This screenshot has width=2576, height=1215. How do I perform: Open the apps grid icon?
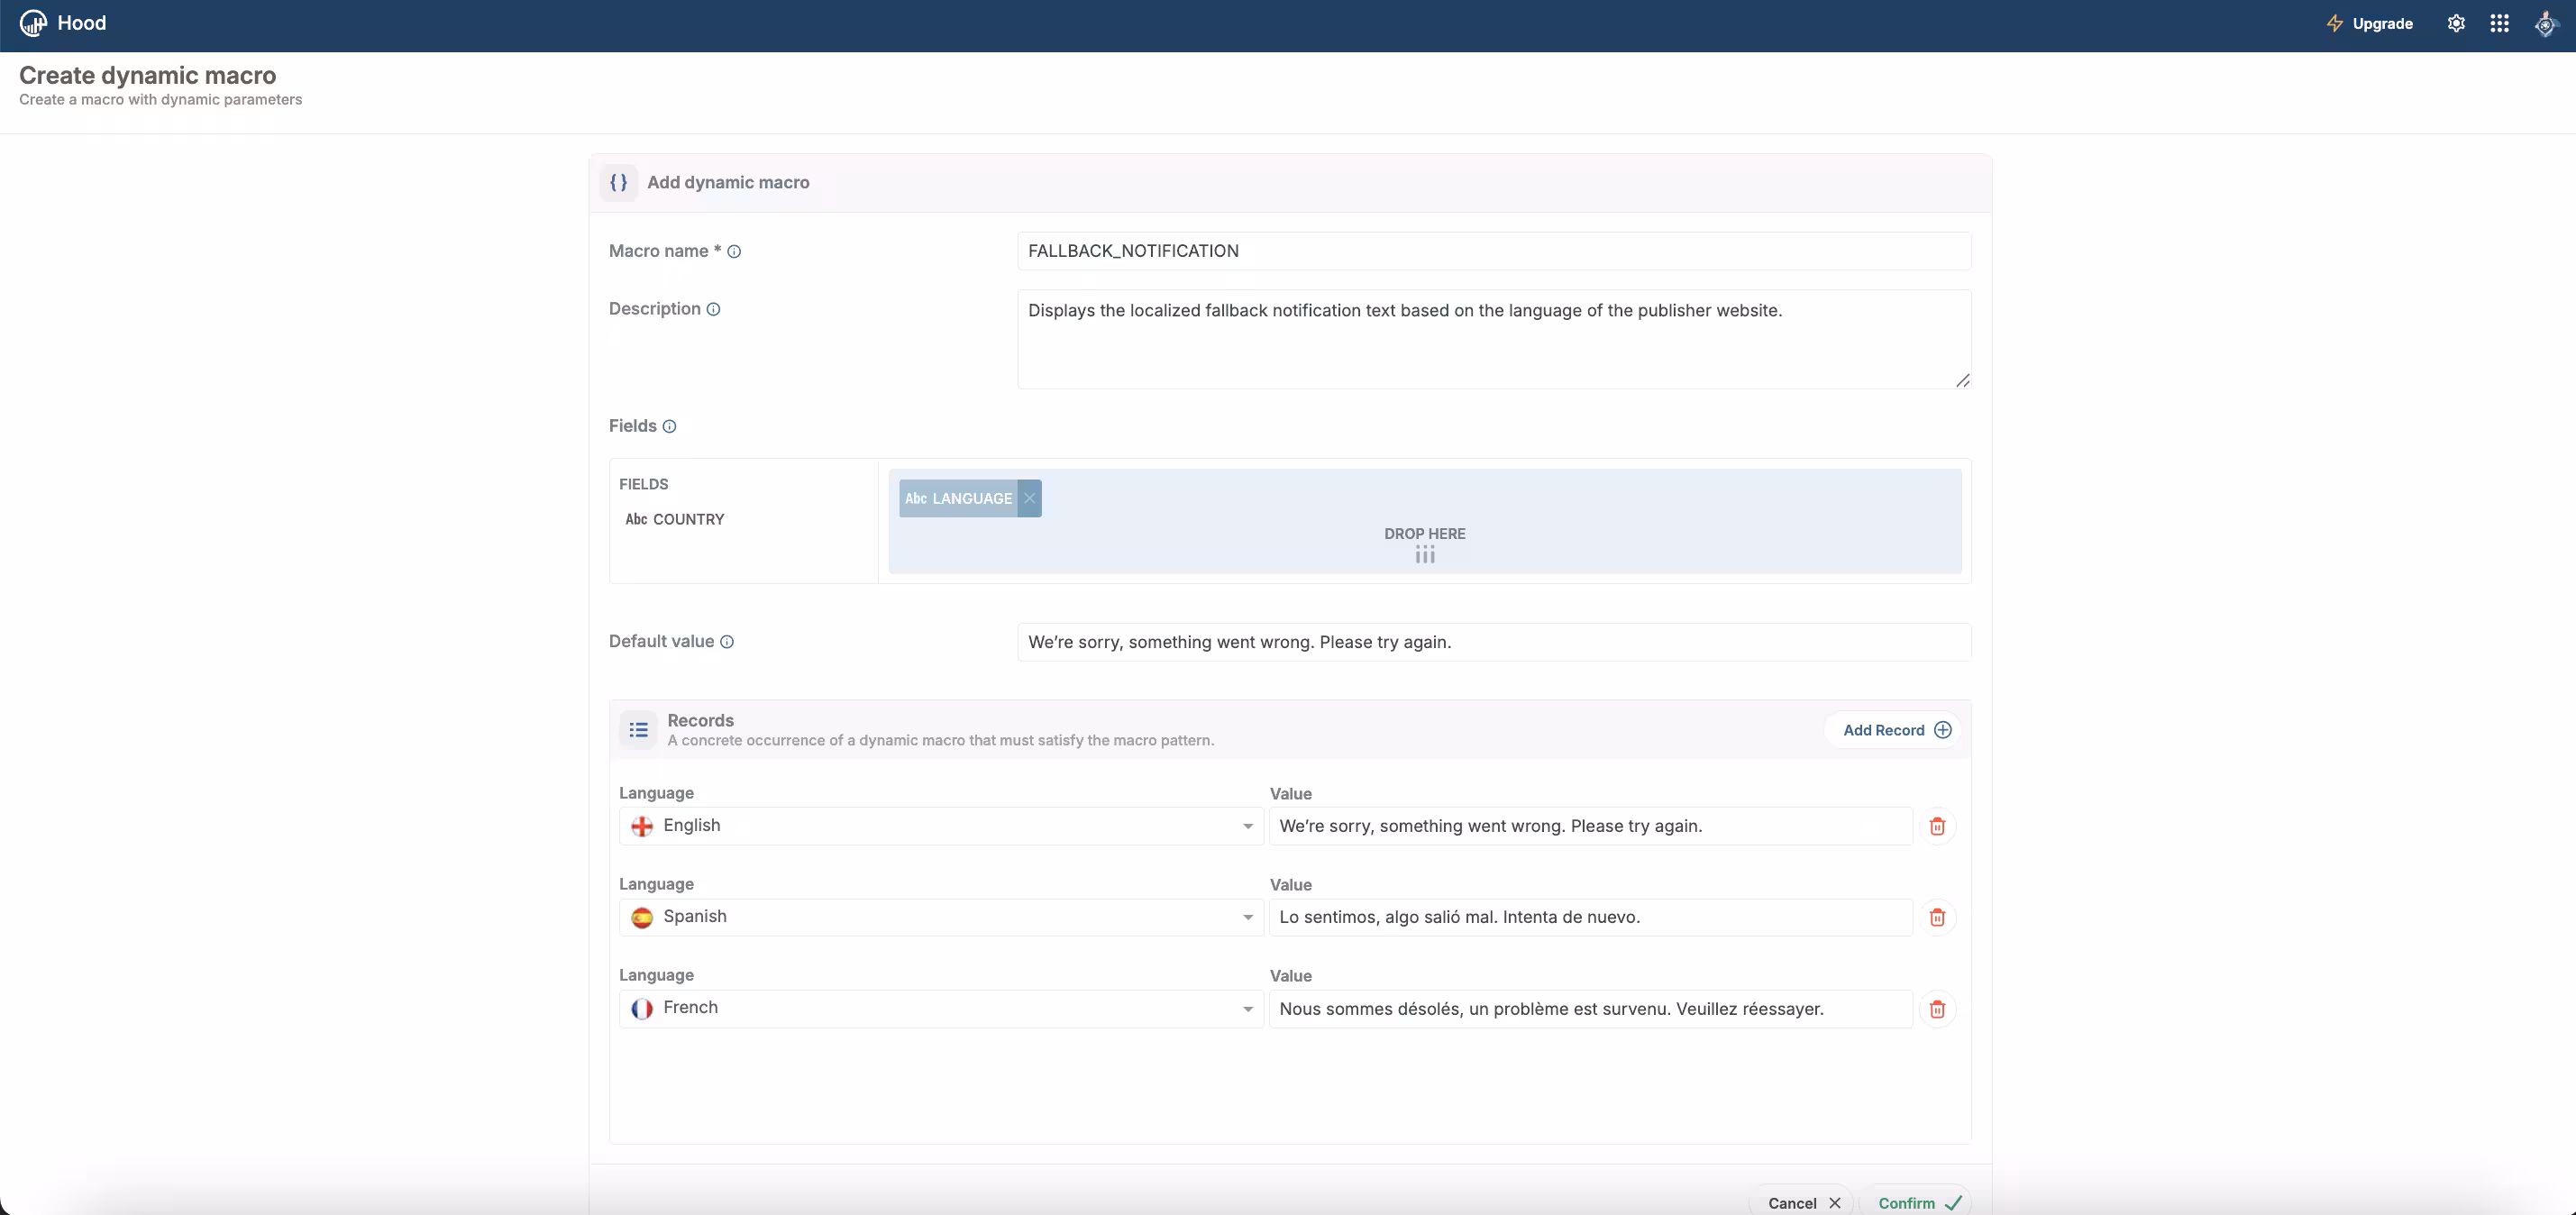(2499, 23)
